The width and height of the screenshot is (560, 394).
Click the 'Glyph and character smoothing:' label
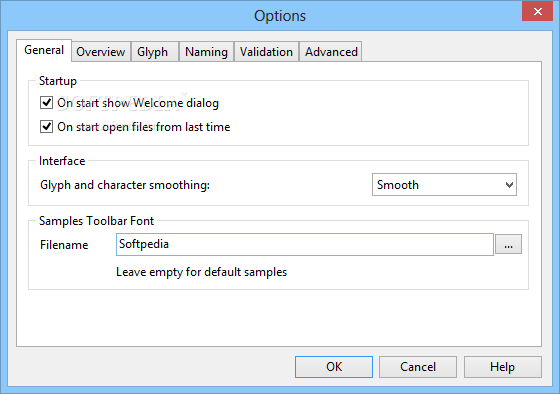point(125,185)
